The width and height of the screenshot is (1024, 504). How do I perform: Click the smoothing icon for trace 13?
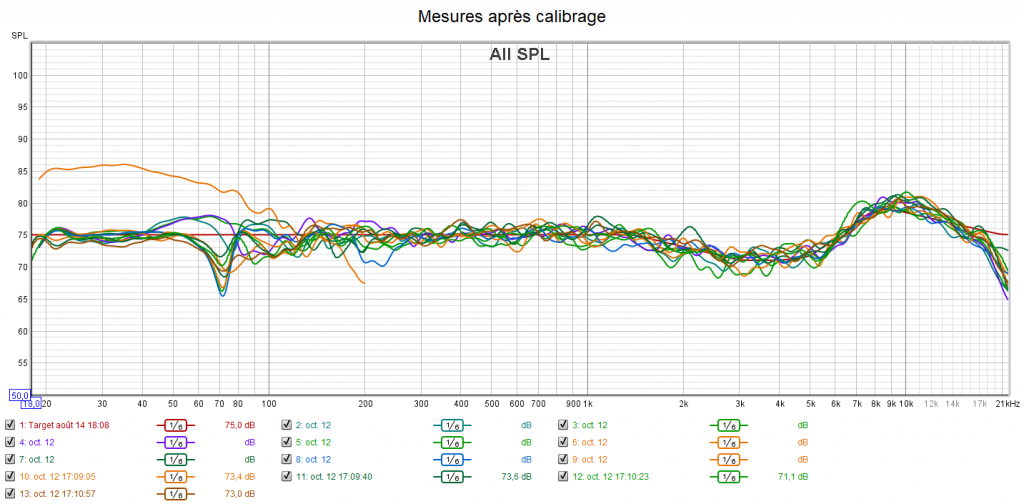click(174, 494)
